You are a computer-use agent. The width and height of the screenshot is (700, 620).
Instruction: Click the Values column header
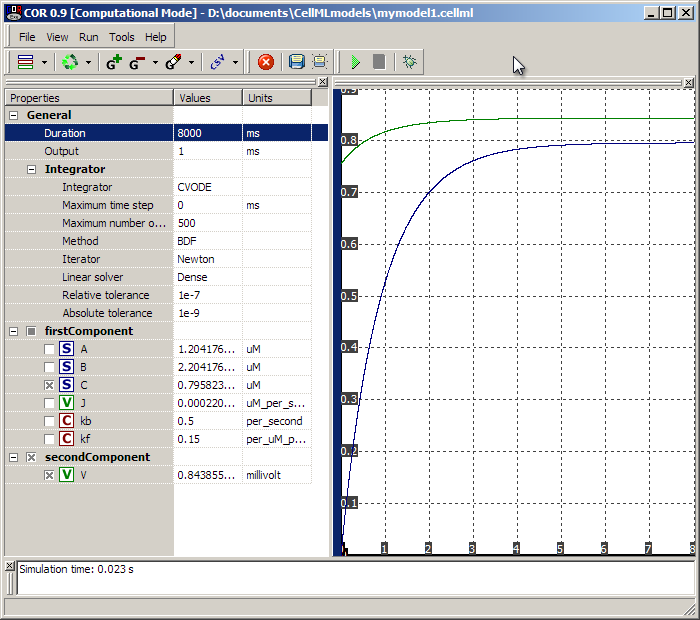[x=208, y=98]
